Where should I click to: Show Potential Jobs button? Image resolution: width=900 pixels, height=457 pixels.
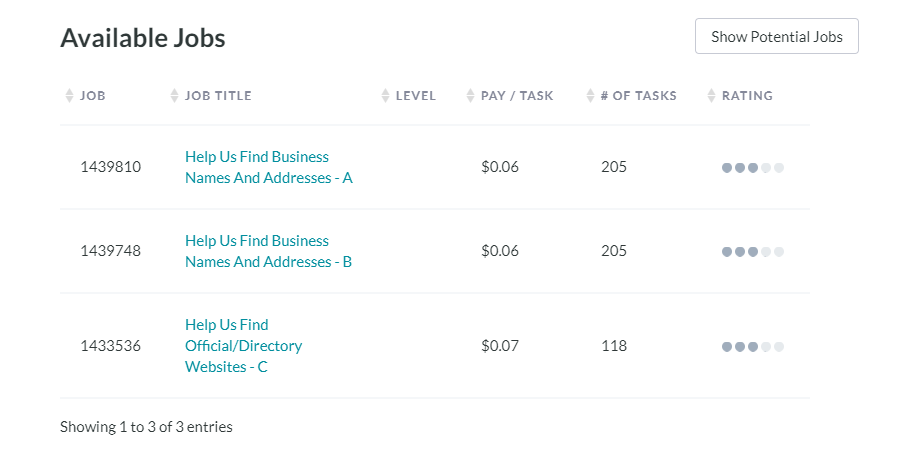click(777, 36)
